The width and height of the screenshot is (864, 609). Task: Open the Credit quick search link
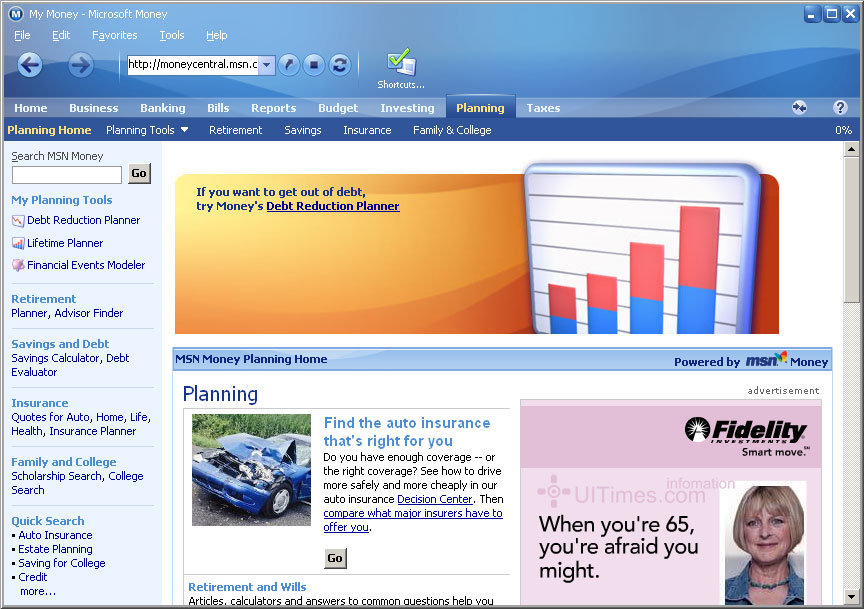click(x=33, y=577)
